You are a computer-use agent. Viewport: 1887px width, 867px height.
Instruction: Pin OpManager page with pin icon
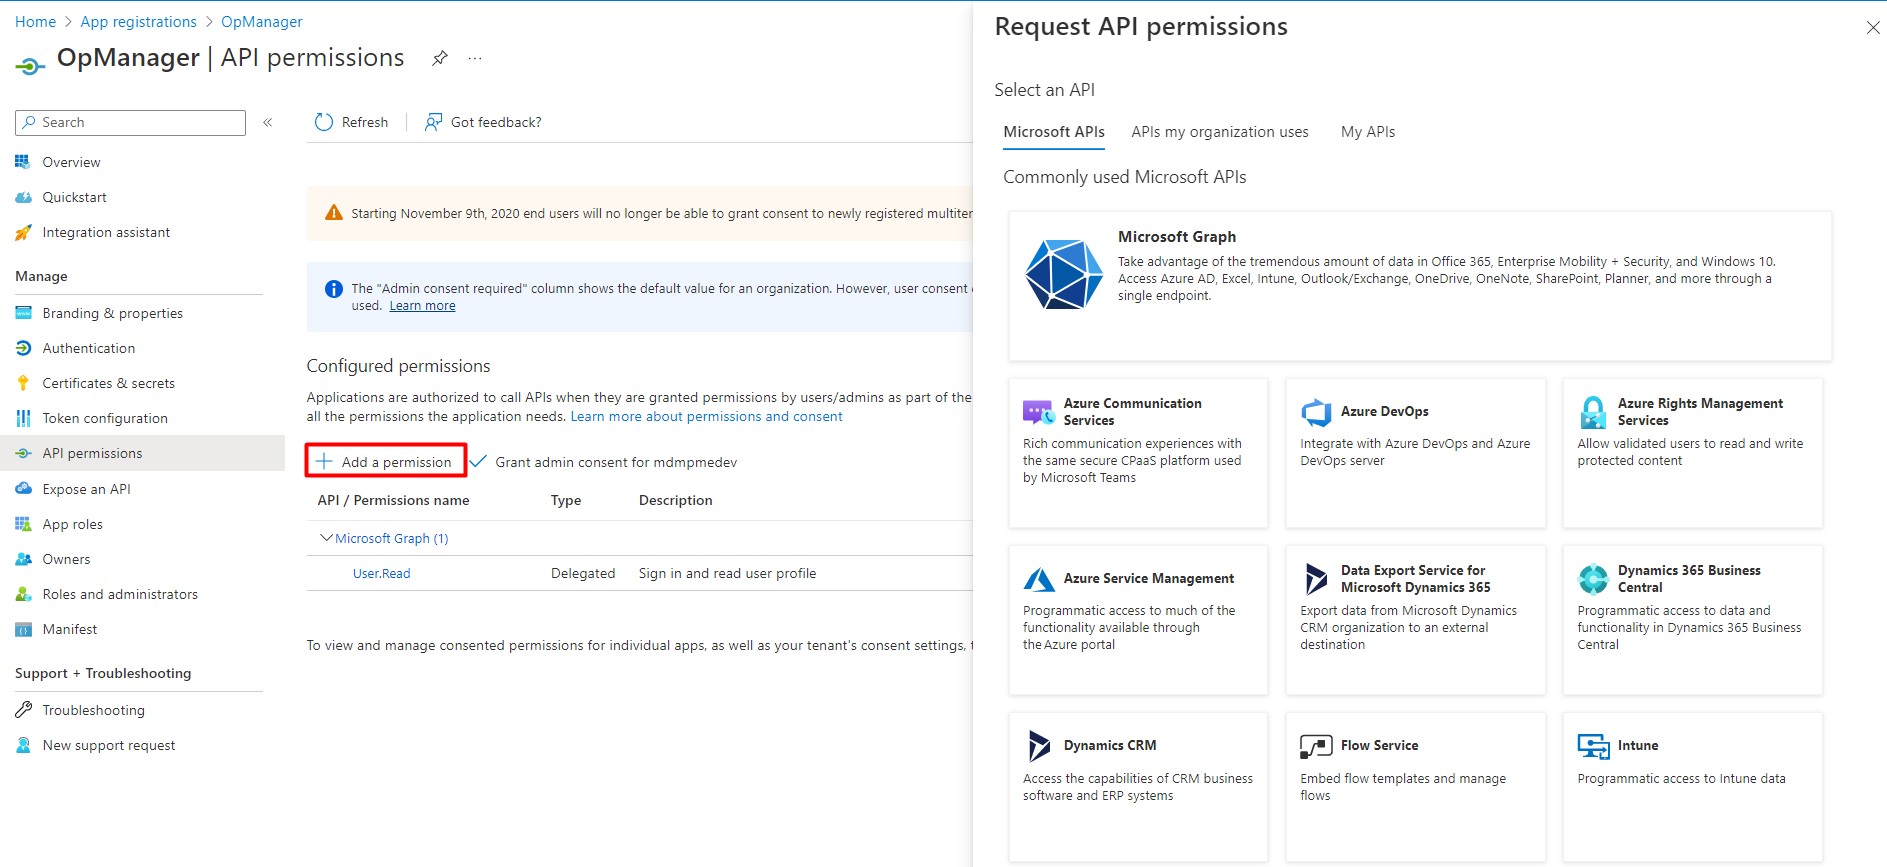[x=440, y=58]
